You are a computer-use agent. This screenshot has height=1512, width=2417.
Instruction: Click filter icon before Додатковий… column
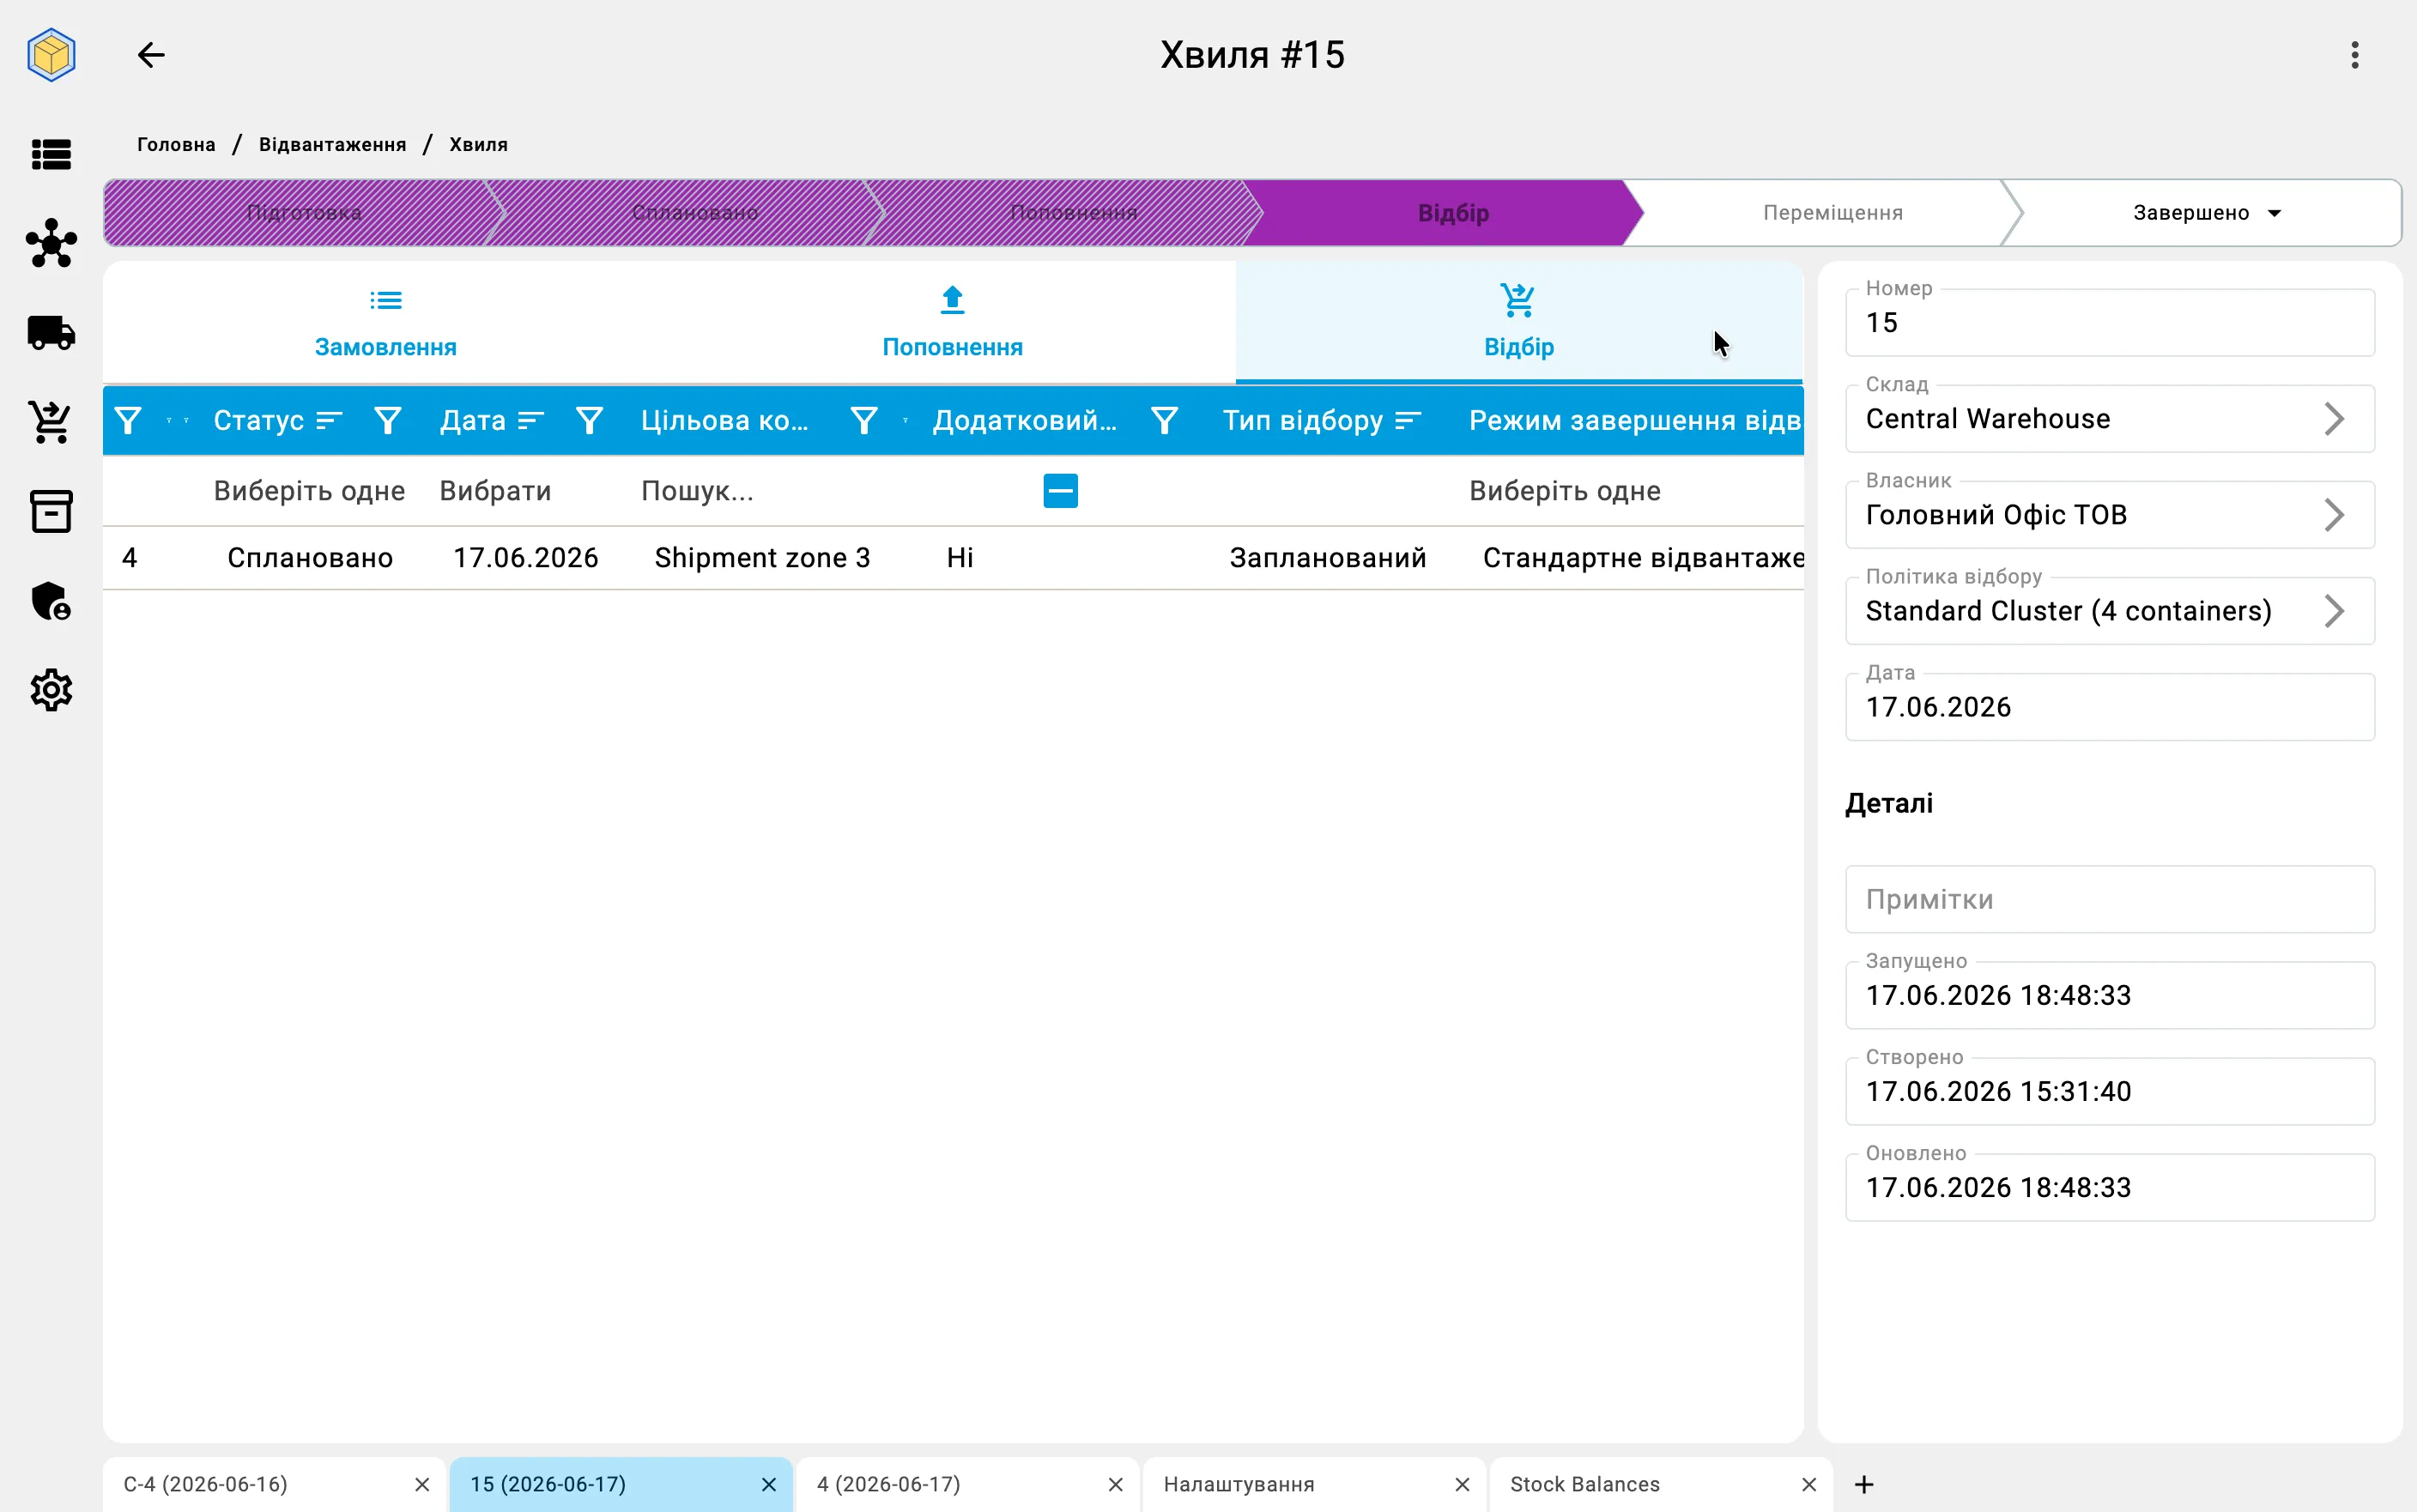(x=864, y=421)
